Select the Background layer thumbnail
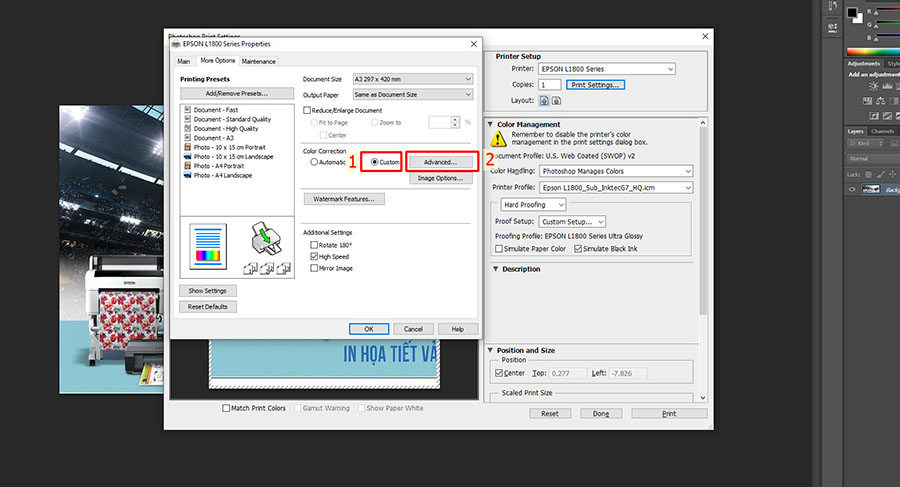900x487 pixels. pos(871,190)
